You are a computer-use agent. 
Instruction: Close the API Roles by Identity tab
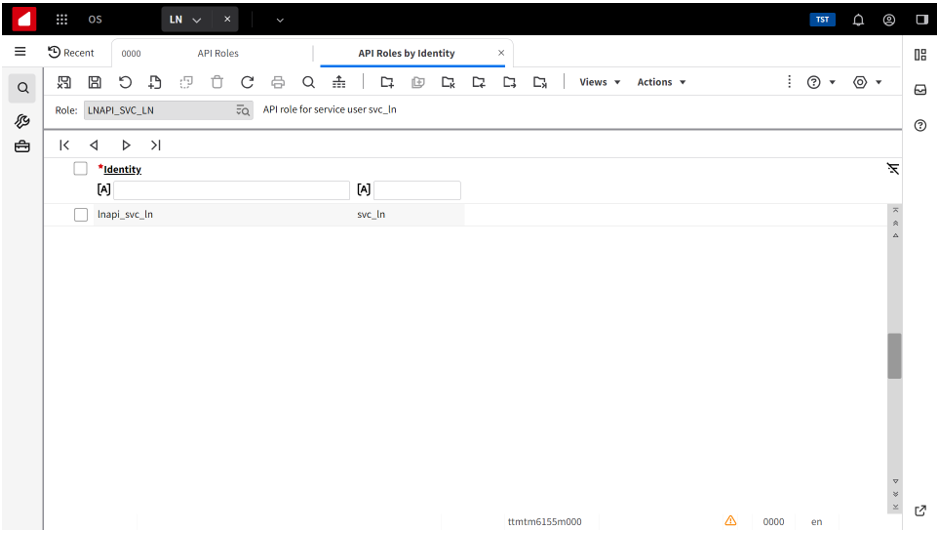click(501, 53)
